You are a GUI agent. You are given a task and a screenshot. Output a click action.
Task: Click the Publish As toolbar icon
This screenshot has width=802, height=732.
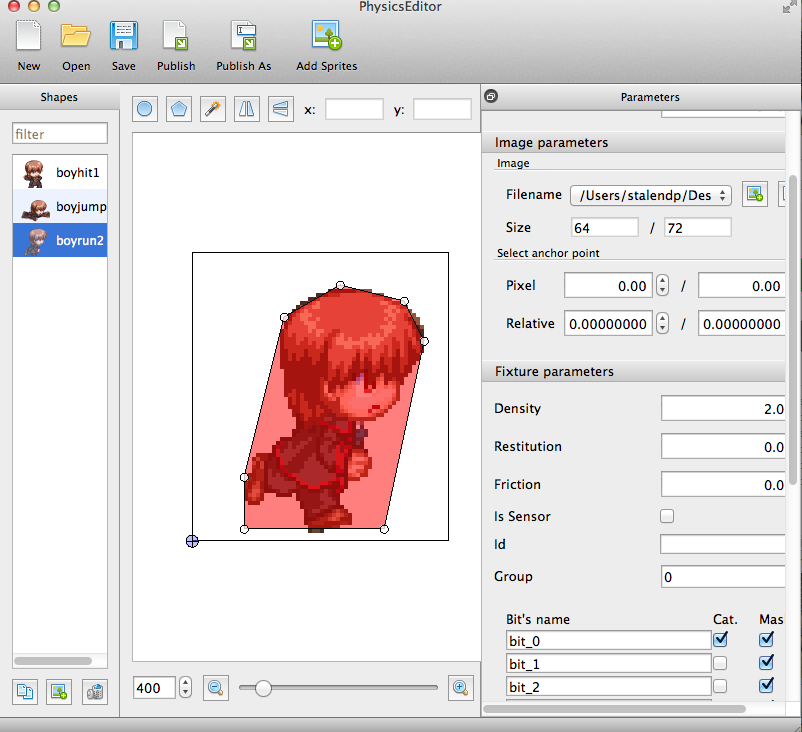pyautogui.click(x=243, y=38)
